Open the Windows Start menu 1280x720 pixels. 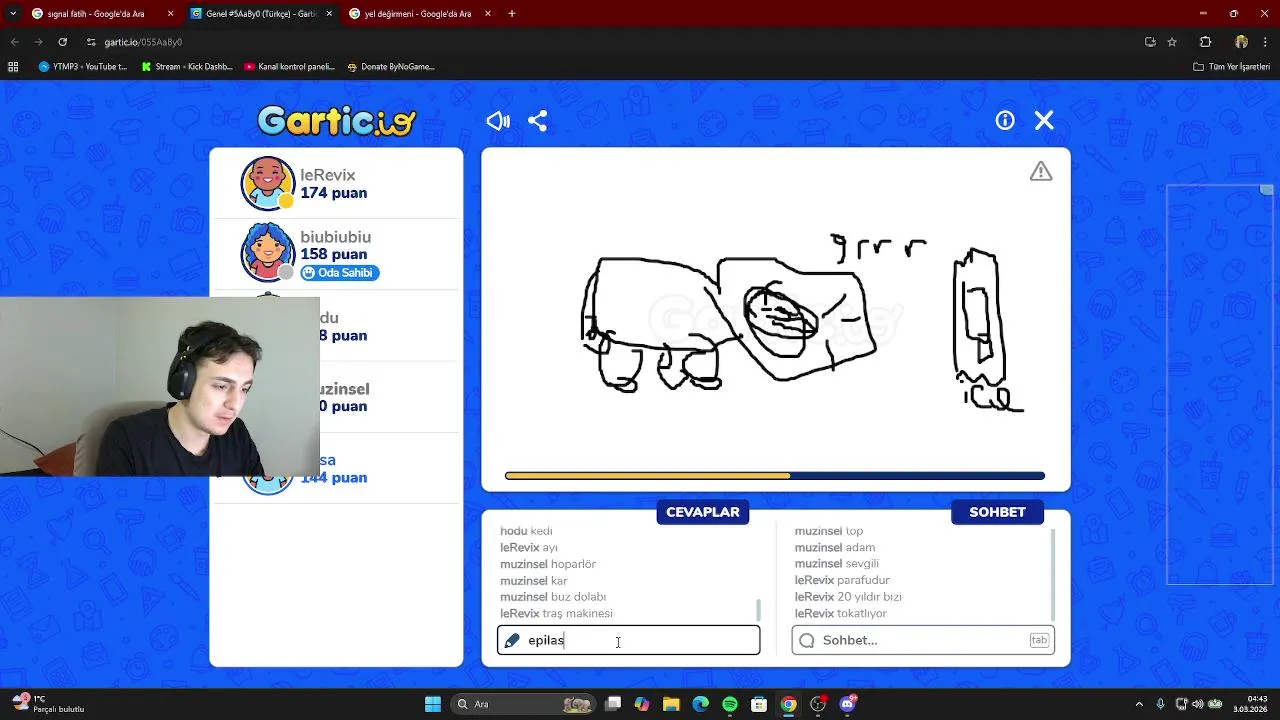click(433, 704)
